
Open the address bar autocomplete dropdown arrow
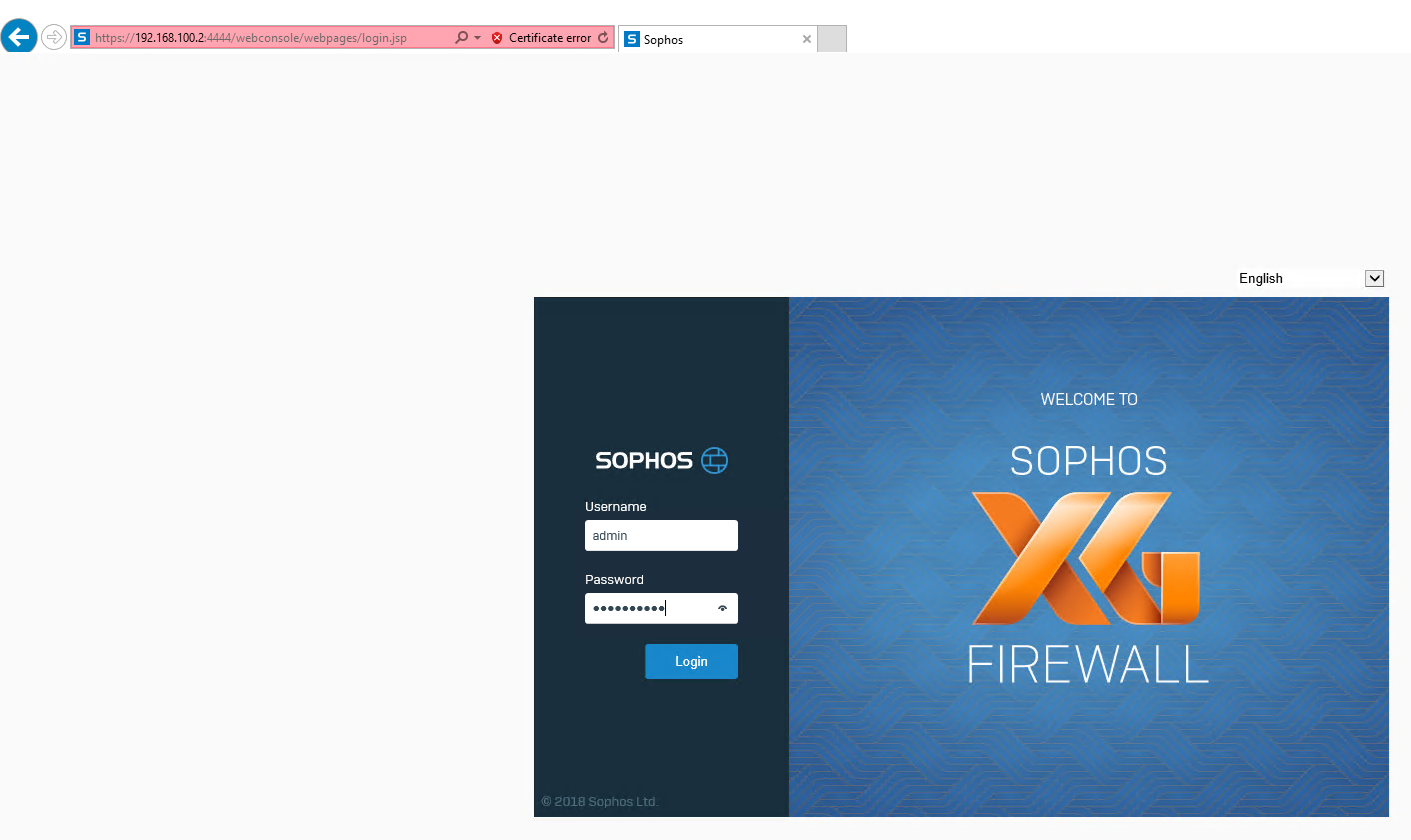coord(478,38)
